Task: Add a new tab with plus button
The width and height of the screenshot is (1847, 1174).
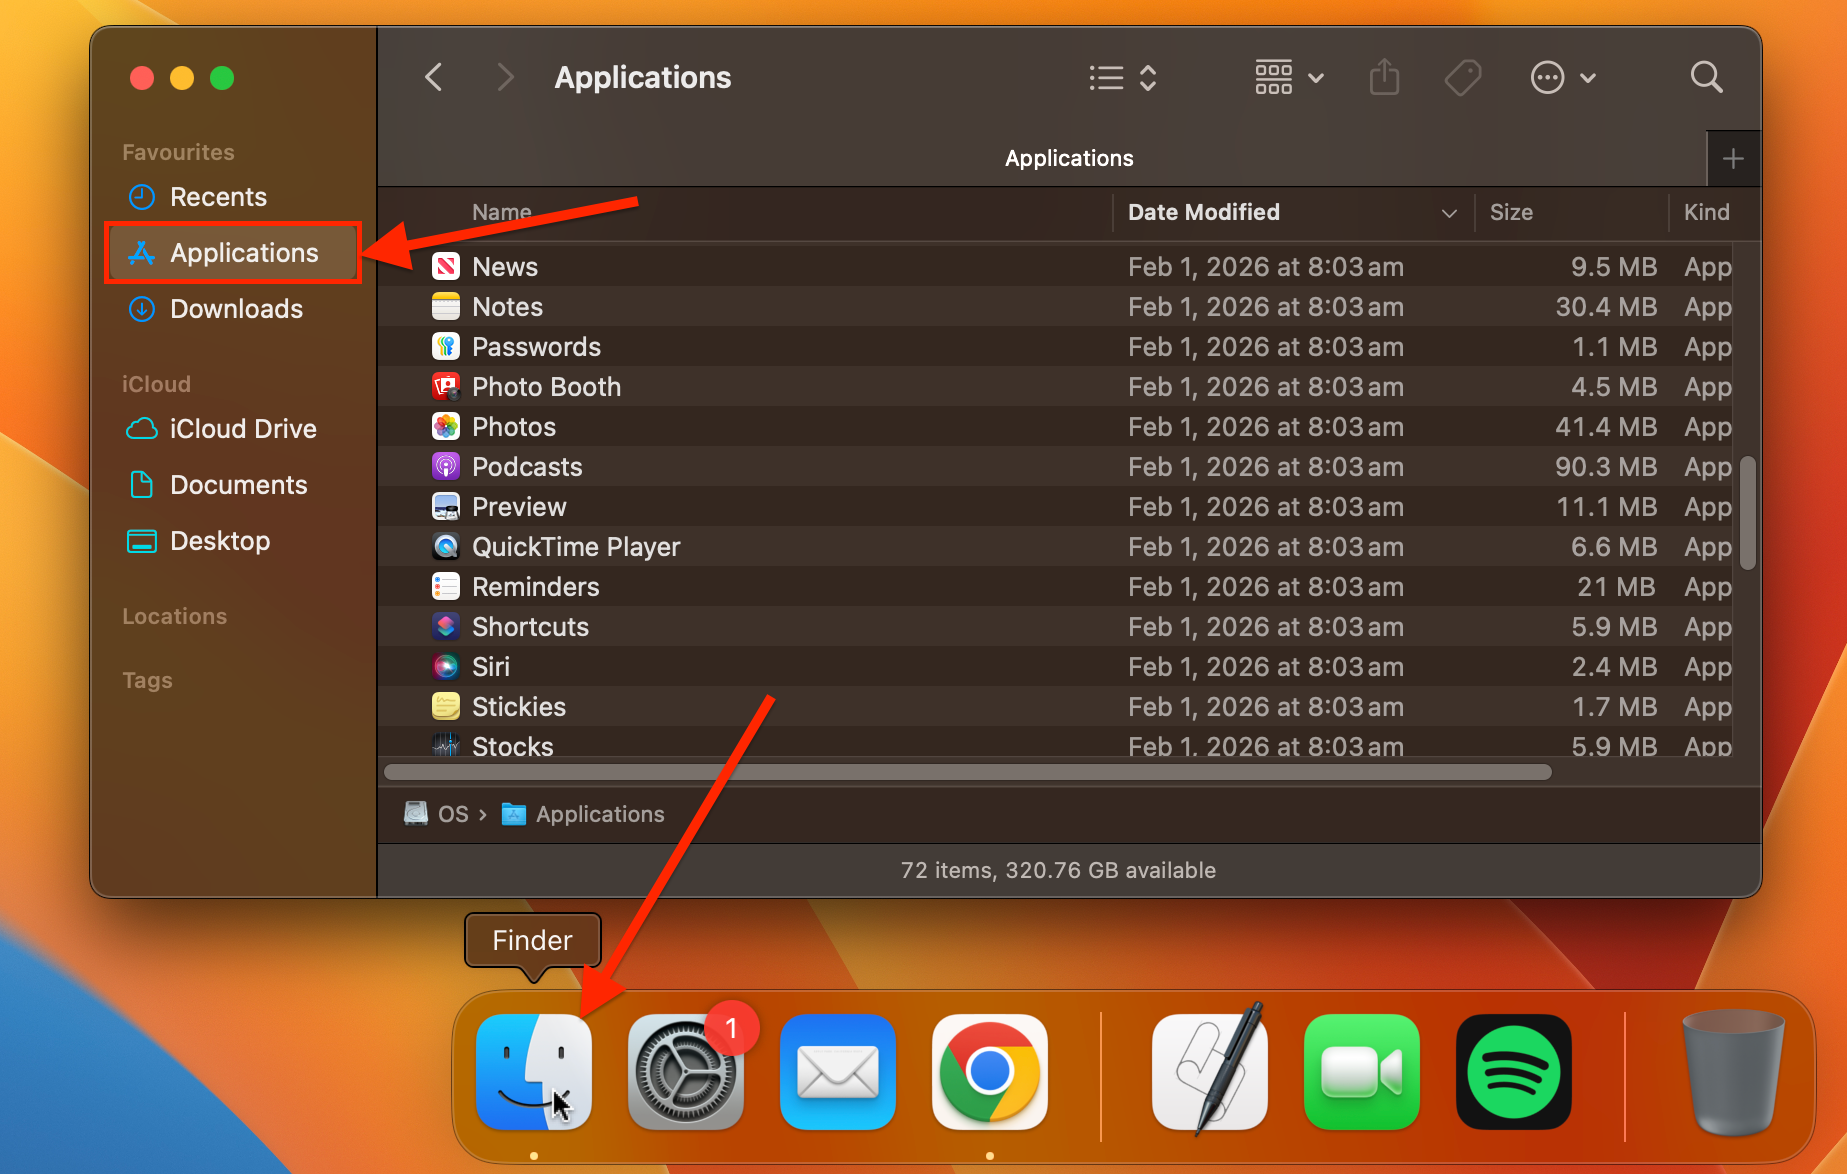Action: point(1733,158)
